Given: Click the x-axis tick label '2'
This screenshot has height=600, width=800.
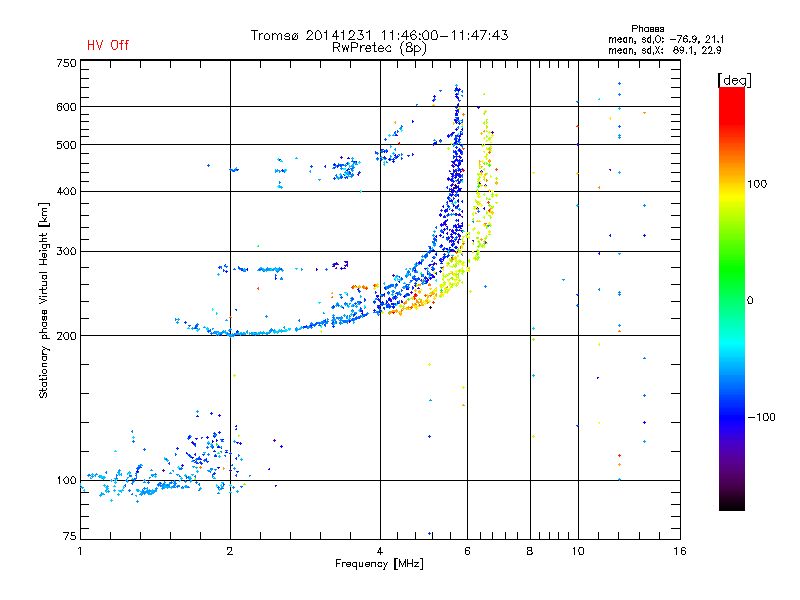Looking at the screenshot, I should point(230,551).
